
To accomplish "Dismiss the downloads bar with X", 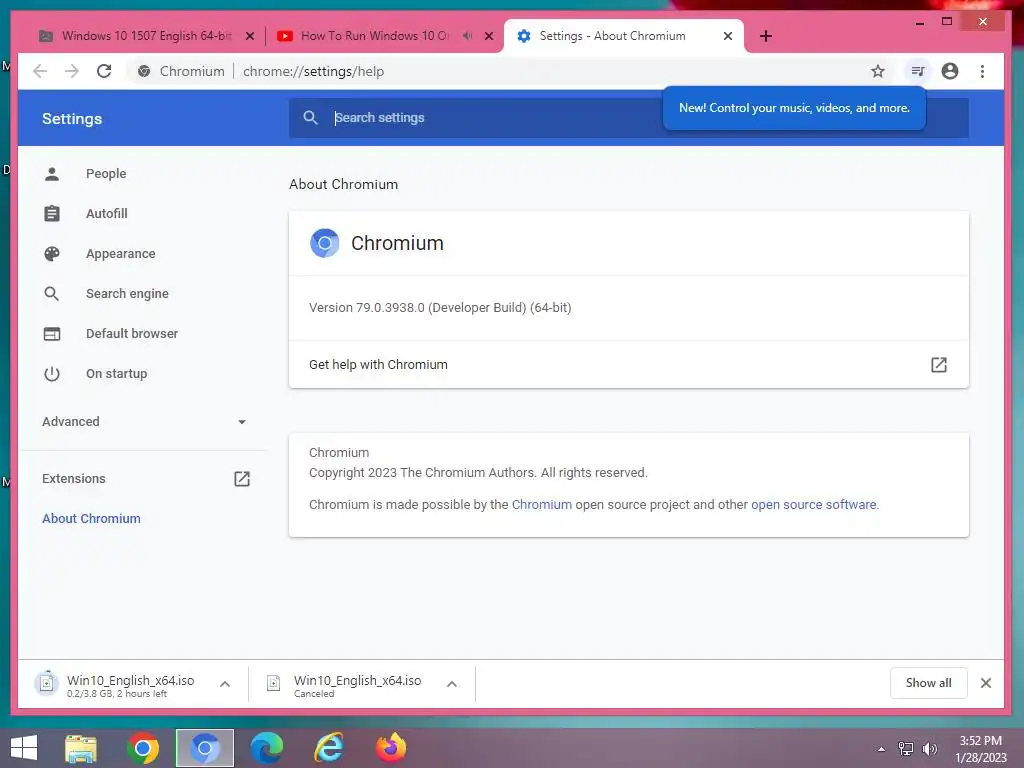I will point(985,683).
